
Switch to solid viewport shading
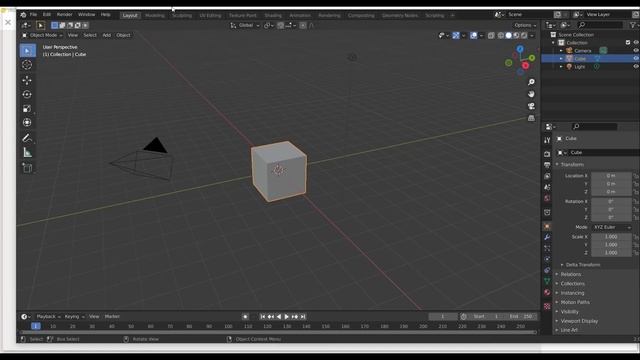(x=509, y=36)
